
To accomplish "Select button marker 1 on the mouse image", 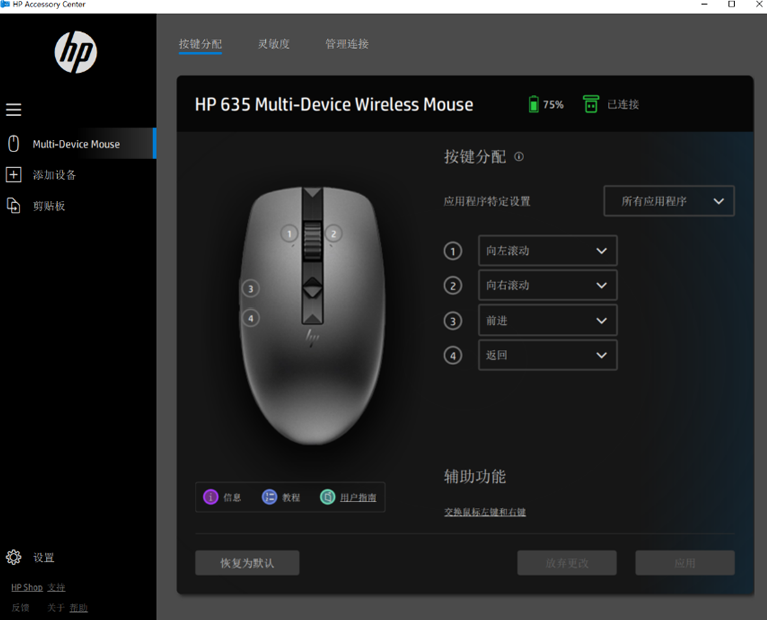I will pyautogui.click(x=289, y=234).
